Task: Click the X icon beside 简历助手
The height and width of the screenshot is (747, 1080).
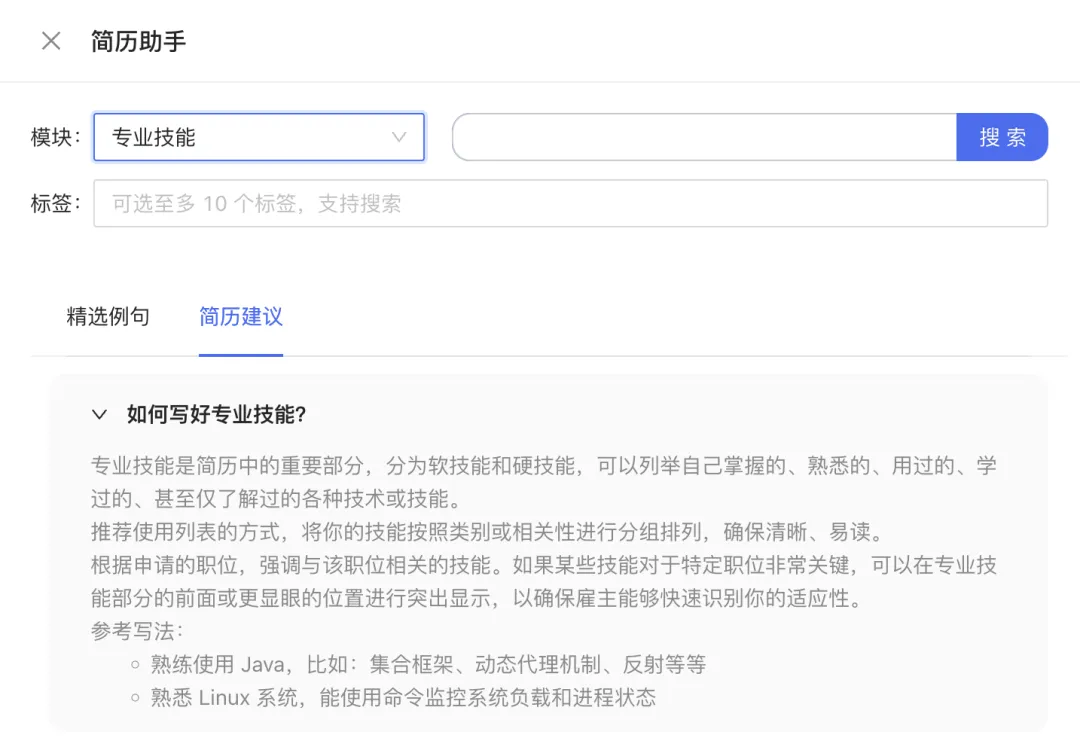Action: tap(50, 40)
